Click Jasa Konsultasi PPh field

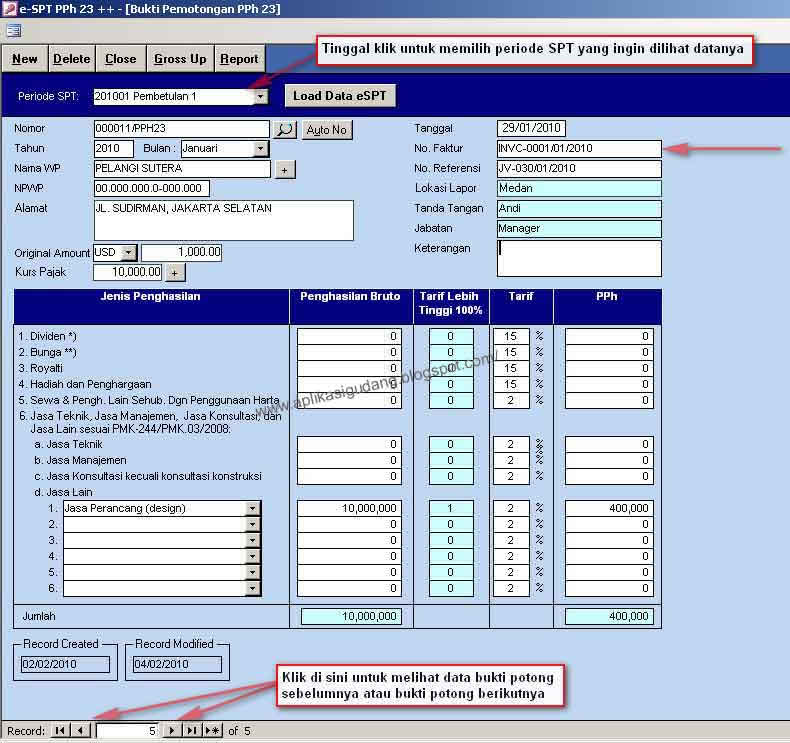tap(609, 477)
